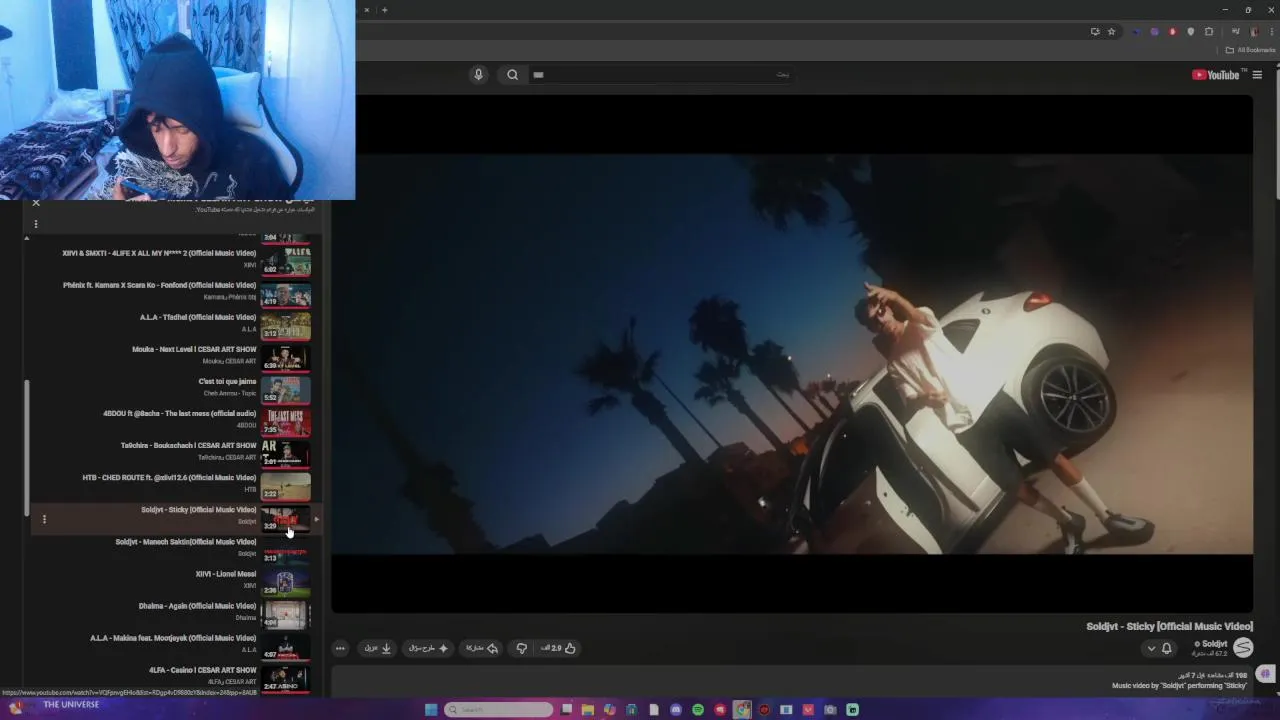The width and height of the screenshot is (1280, 720).
Task: Select Dhalma - Again (Official Music Video)
Action: (x=197, y=606)
